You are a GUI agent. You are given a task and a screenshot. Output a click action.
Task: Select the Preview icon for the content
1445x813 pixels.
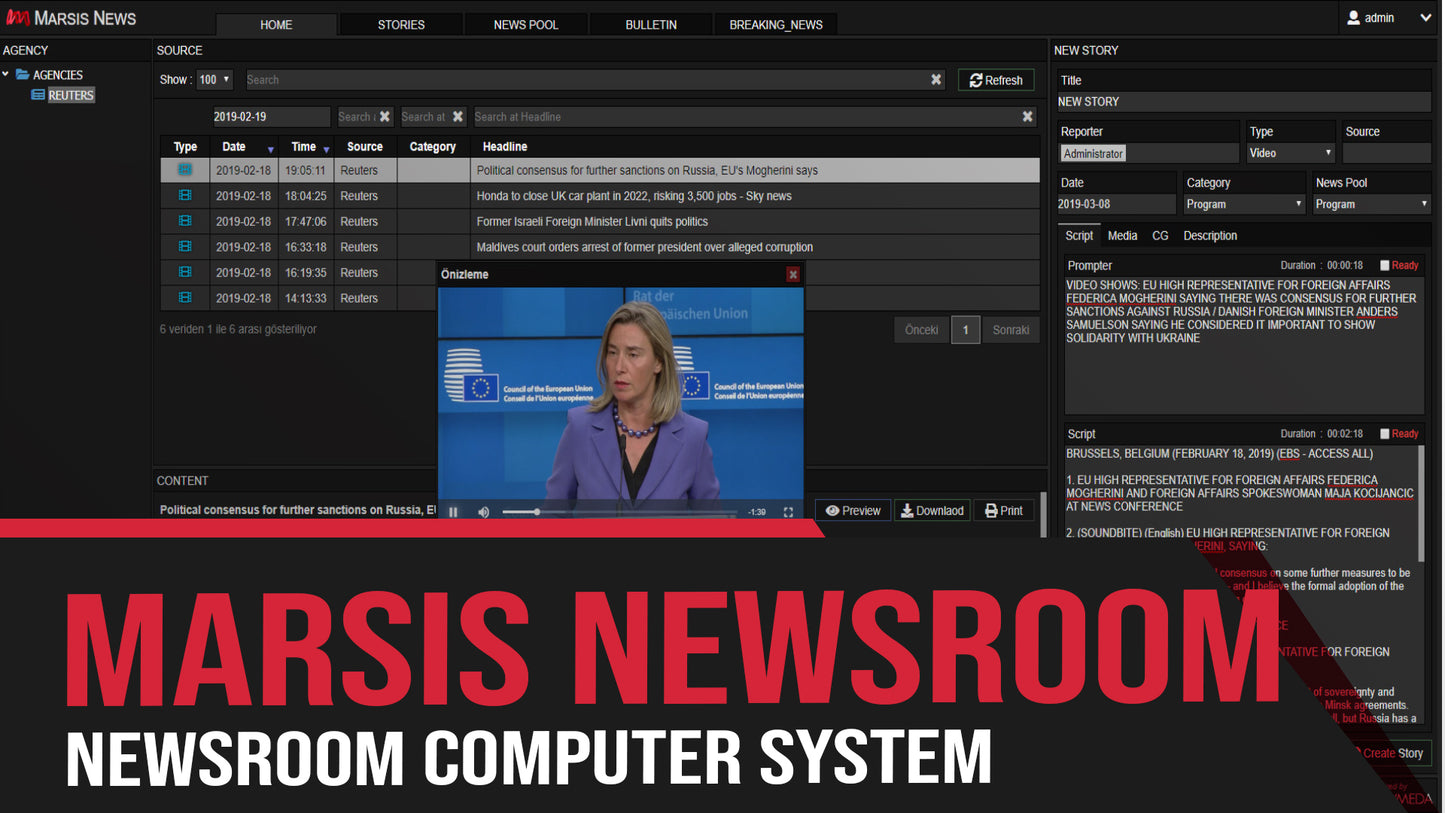coord(852,510)
